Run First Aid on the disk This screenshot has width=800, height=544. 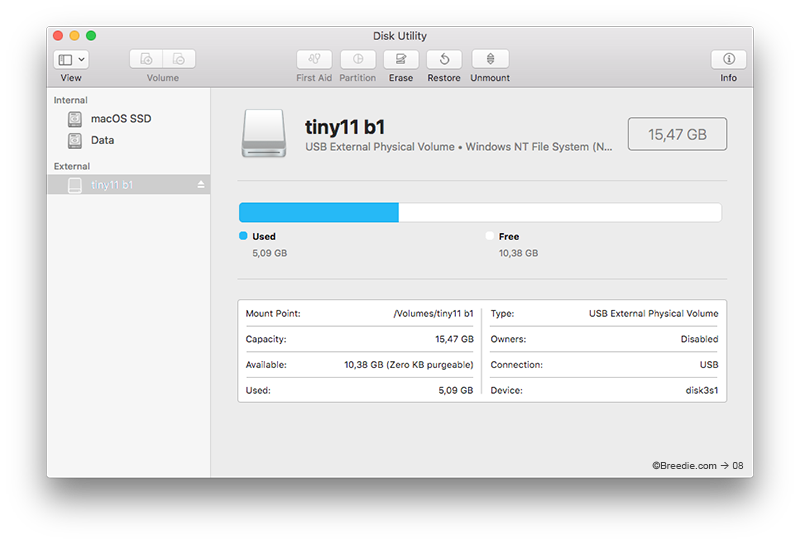point(314,59)
